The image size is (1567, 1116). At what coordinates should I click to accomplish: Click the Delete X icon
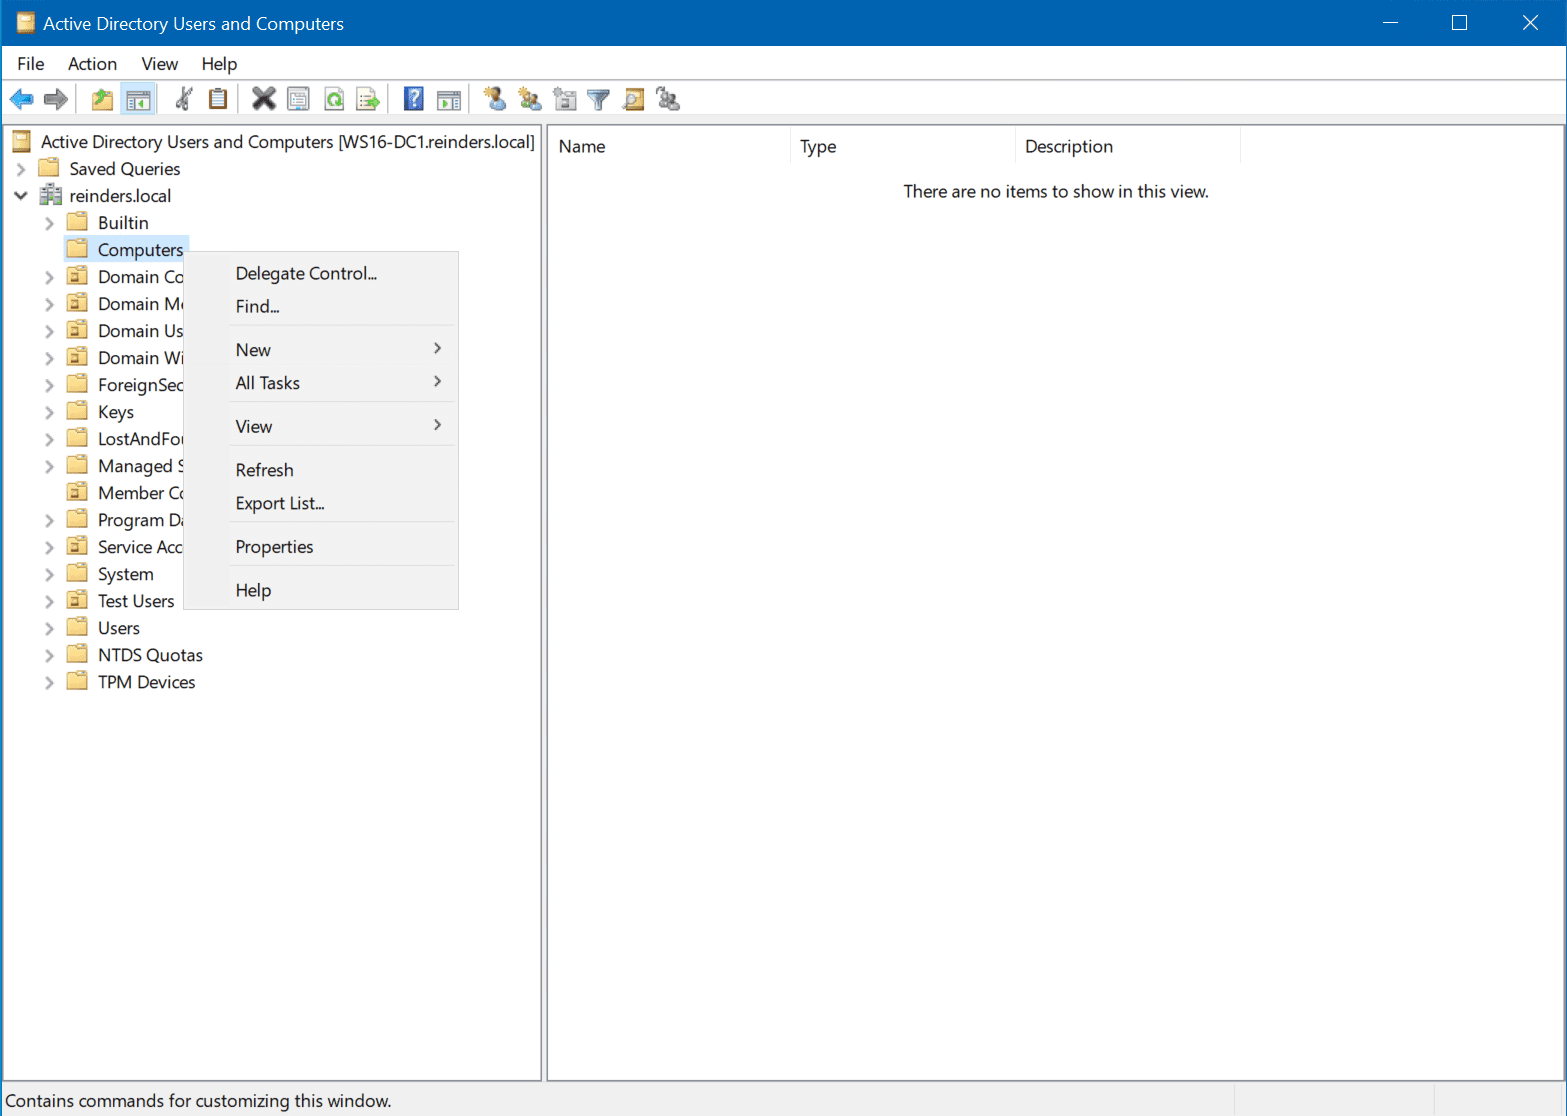(x=263, y=99)
